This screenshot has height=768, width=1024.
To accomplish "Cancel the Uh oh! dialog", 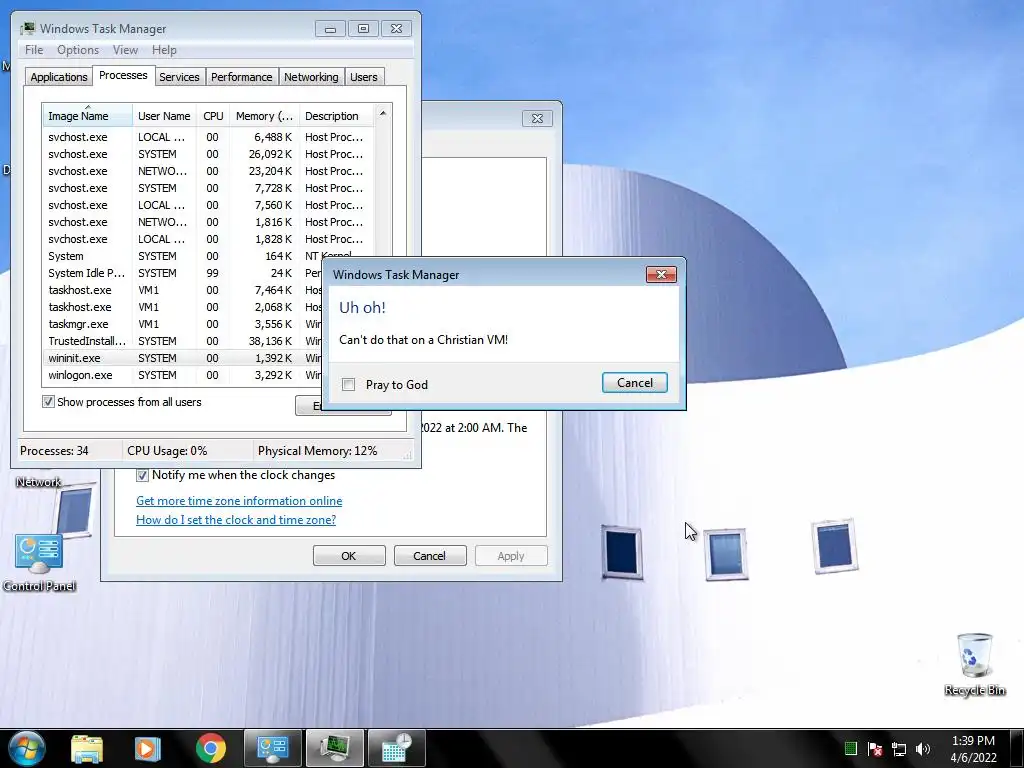I will click(635, 383).
